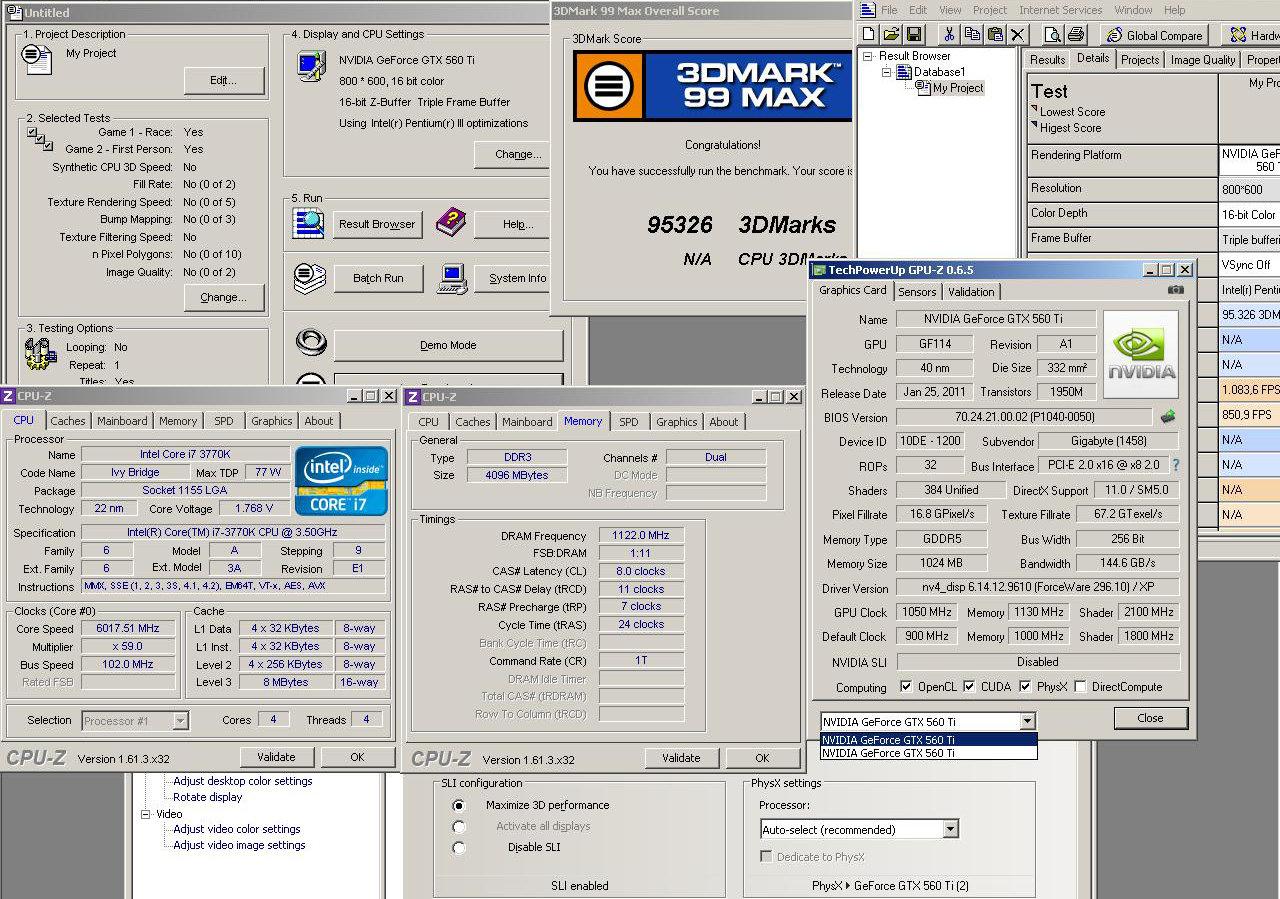Click Adjust video image settings link
Image resolution: width=1280 pixels, height=899 pixels.
(240, 845)
